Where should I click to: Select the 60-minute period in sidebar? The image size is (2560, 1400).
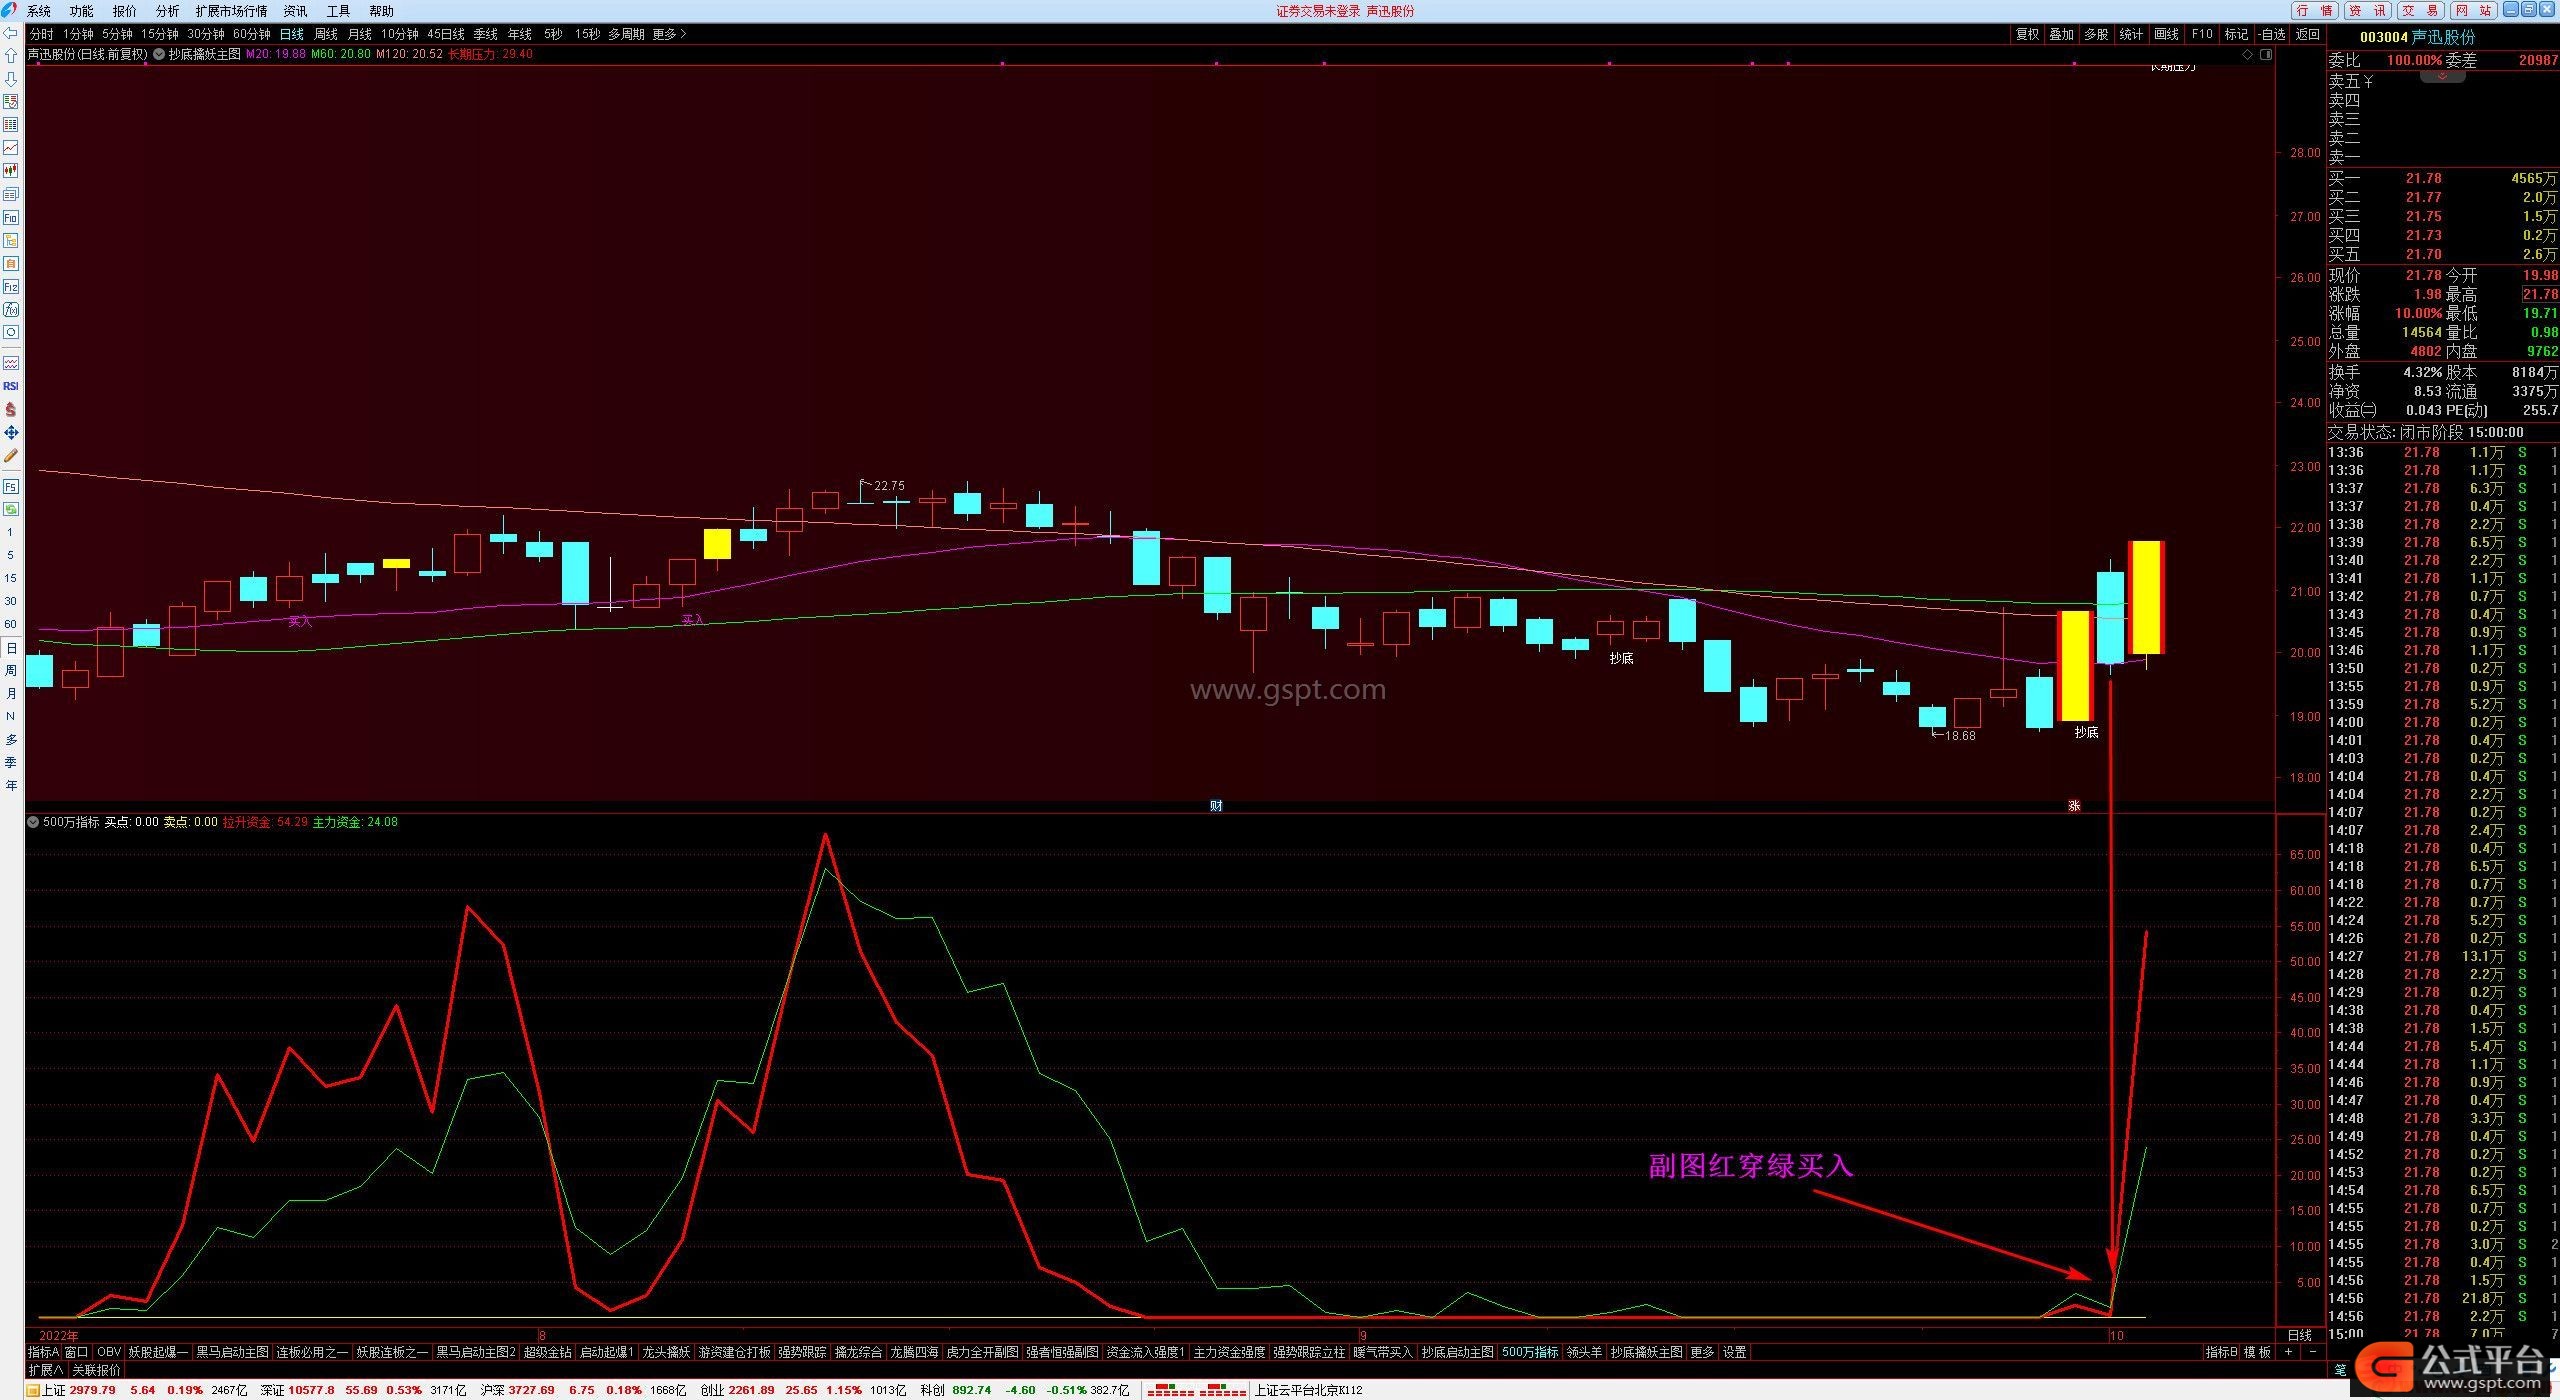pos(11,624)
